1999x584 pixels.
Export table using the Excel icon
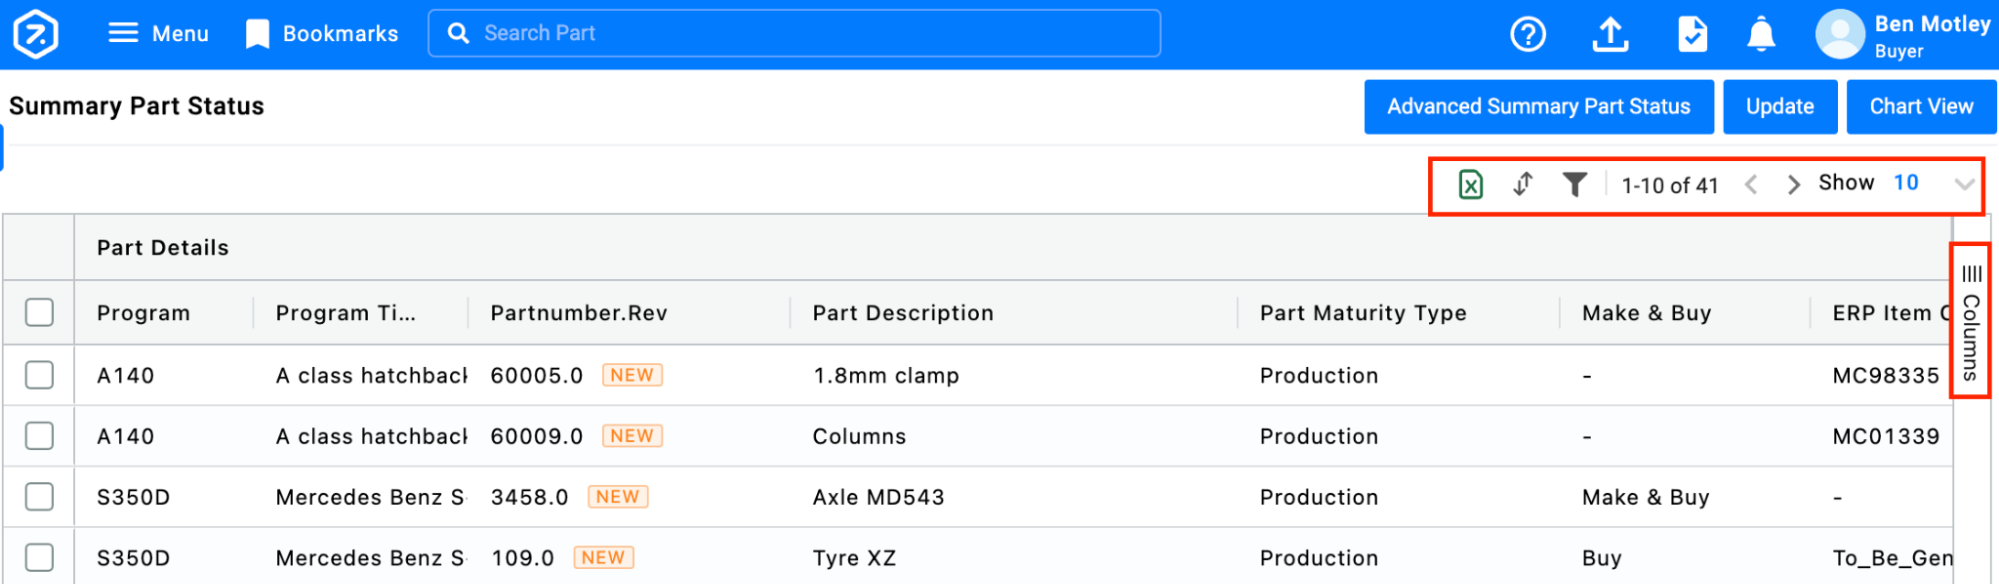[x=1470, y=185]
